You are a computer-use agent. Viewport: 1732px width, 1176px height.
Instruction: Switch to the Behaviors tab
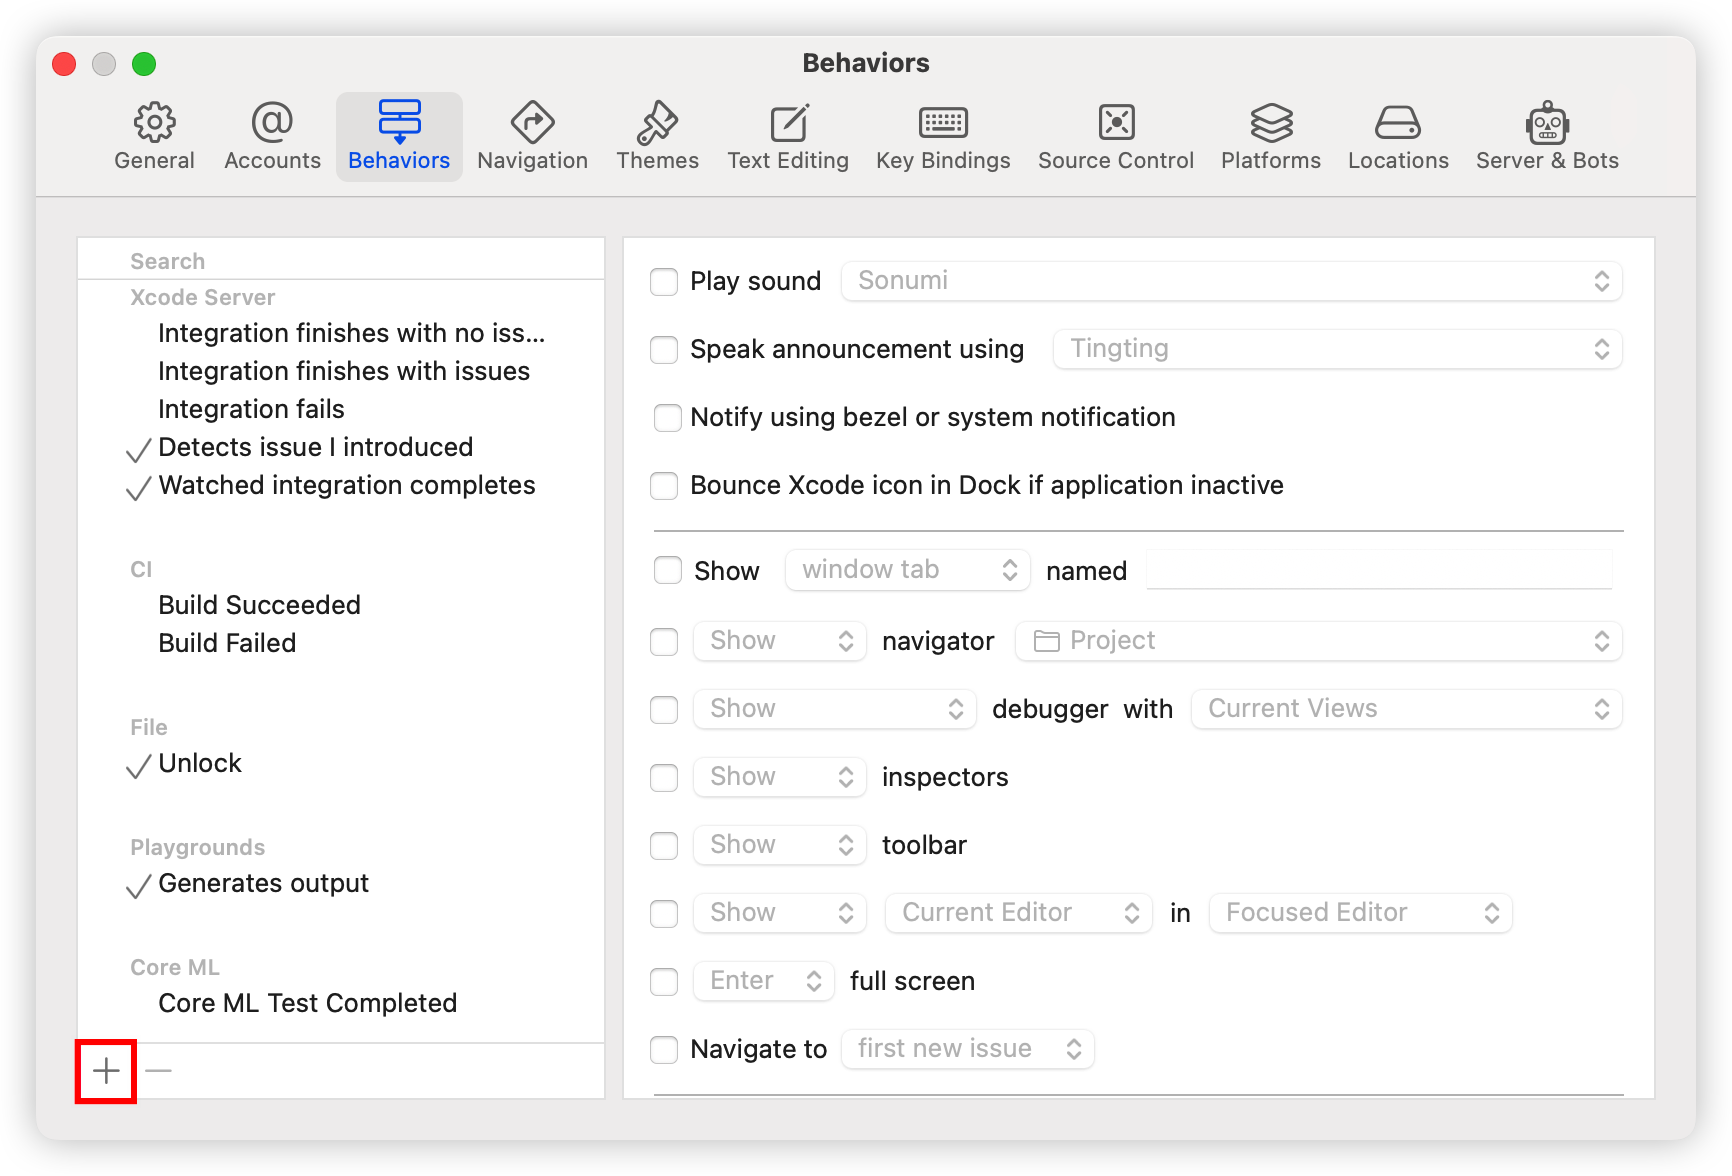point(398,134)
